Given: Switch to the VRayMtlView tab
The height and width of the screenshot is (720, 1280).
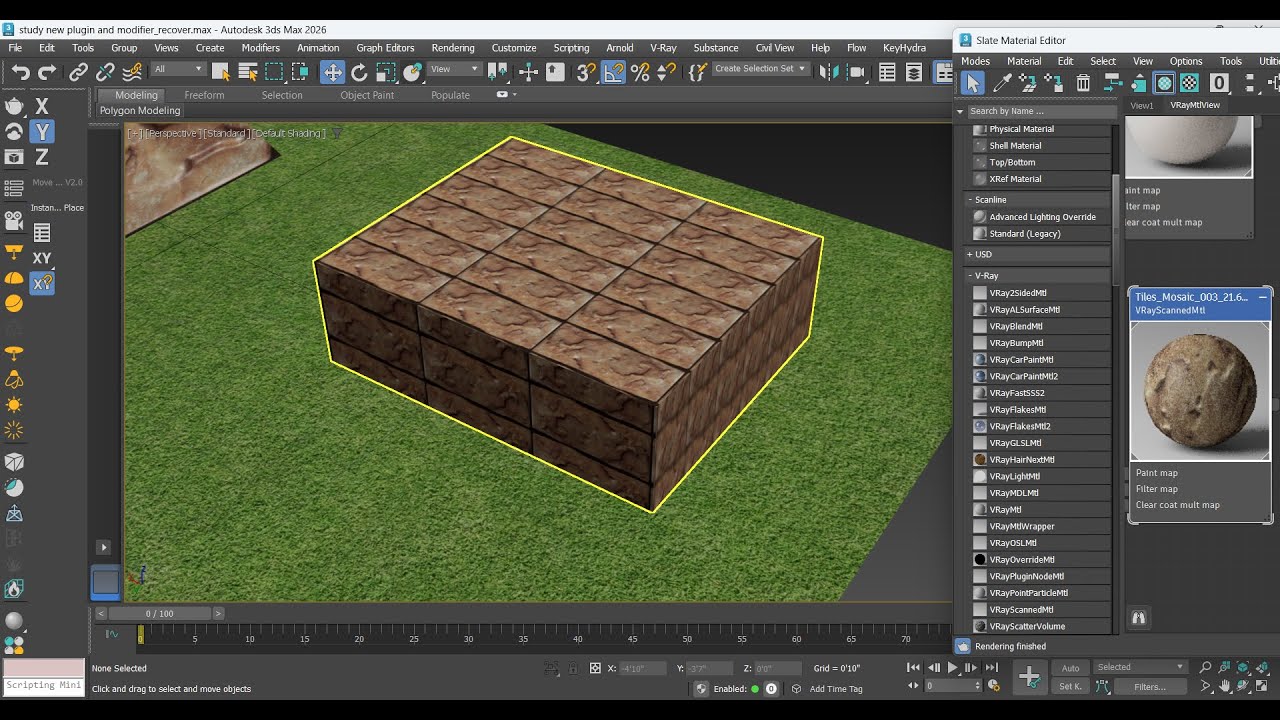Looking at the screenshot, I should (1195, 105).
